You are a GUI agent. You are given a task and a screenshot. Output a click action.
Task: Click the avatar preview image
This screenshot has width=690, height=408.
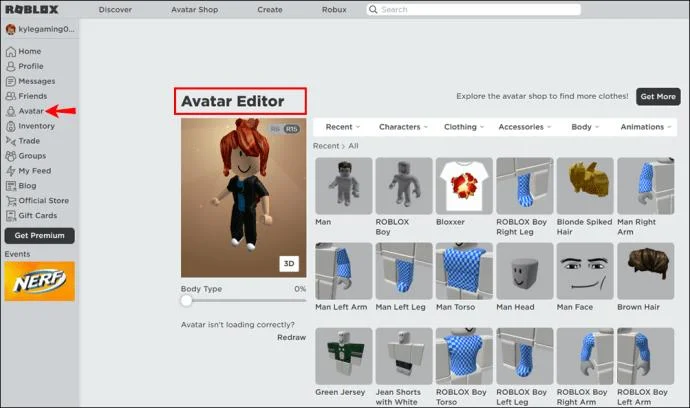click(x=243, y=198)
